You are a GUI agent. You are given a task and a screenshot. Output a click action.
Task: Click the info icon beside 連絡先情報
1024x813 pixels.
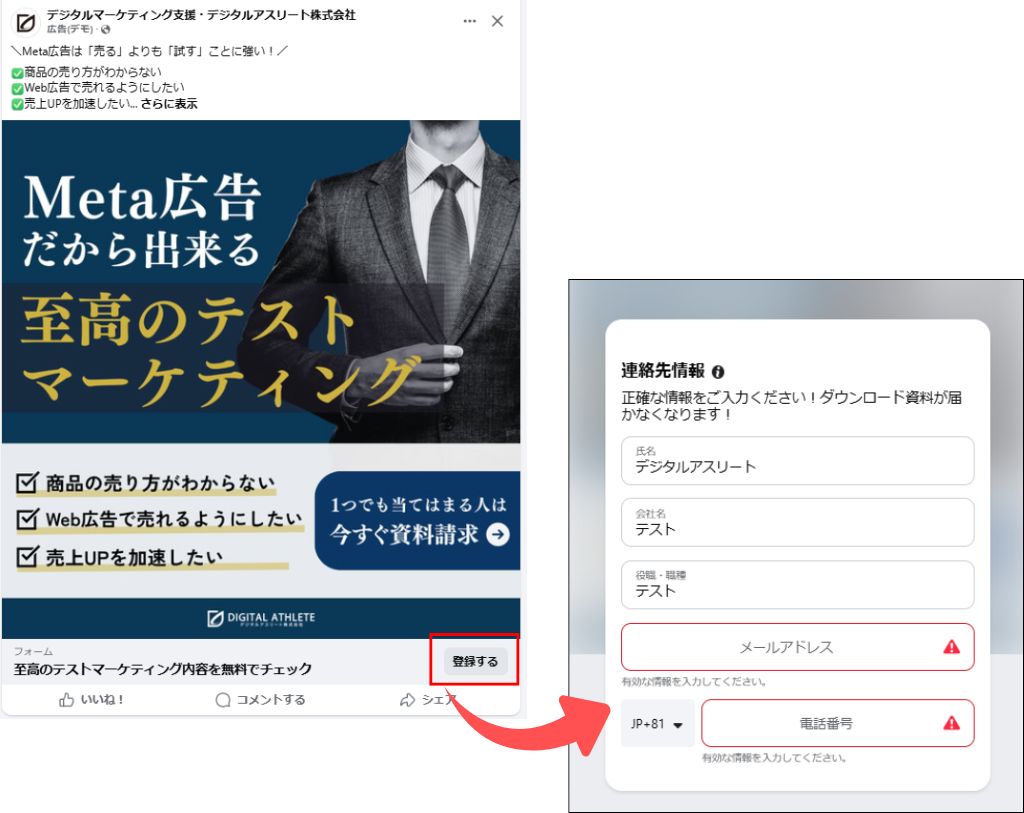718,372
